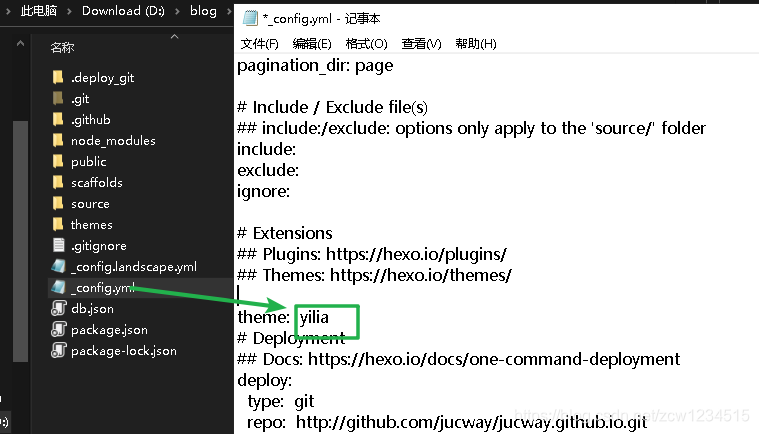Select the source folder name
Screen dimensions: 759x434
90,204
